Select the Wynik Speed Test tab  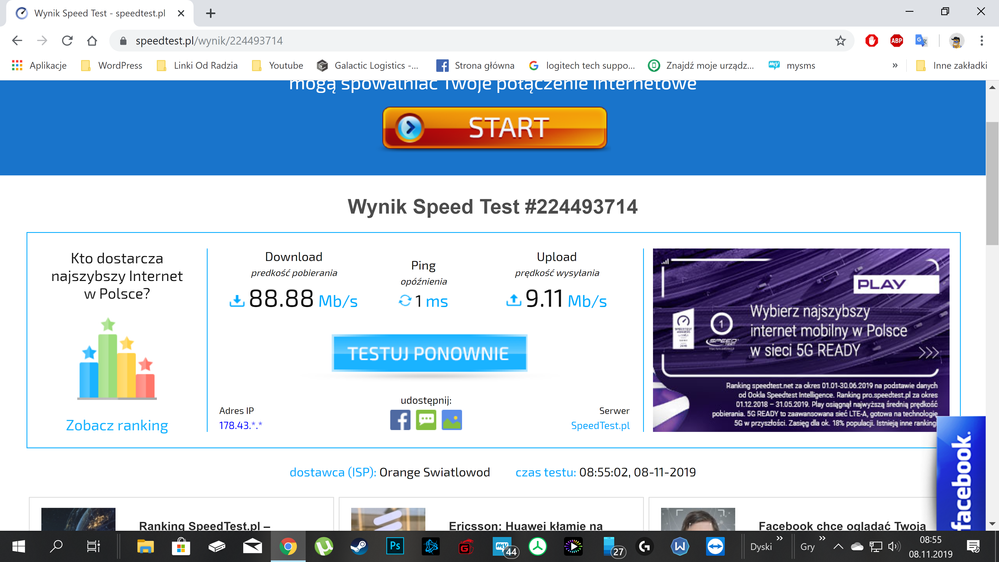point(100,13)
